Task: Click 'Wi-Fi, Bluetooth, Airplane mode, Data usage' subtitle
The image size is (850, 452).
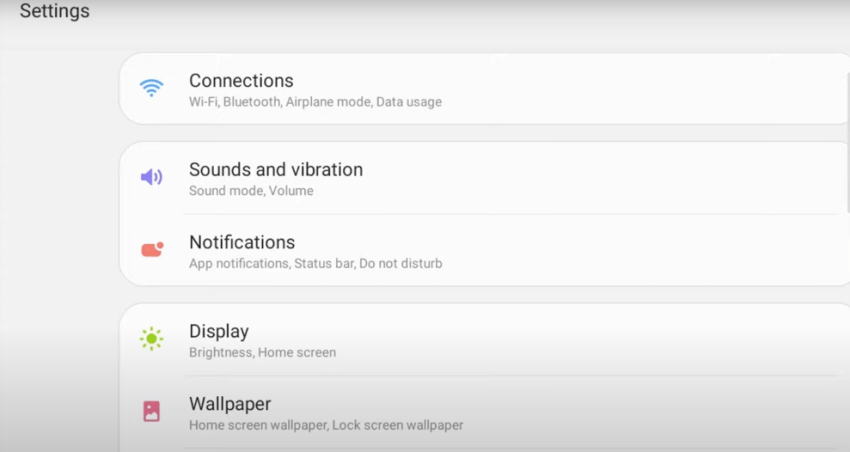Action: tap(315, 102)
